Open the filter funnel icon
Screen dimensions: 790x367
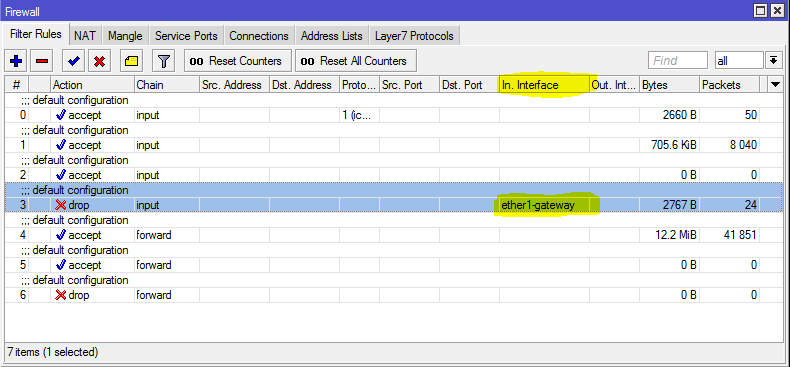point(163,61)
